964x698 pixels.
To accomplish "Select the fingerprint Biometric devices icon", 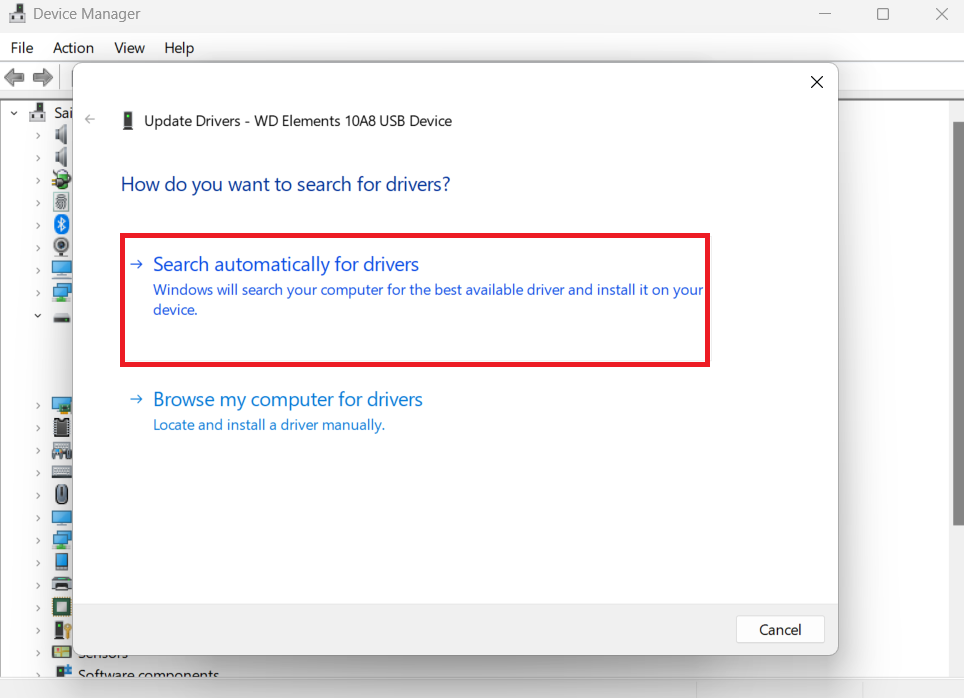I will (61, 202).
